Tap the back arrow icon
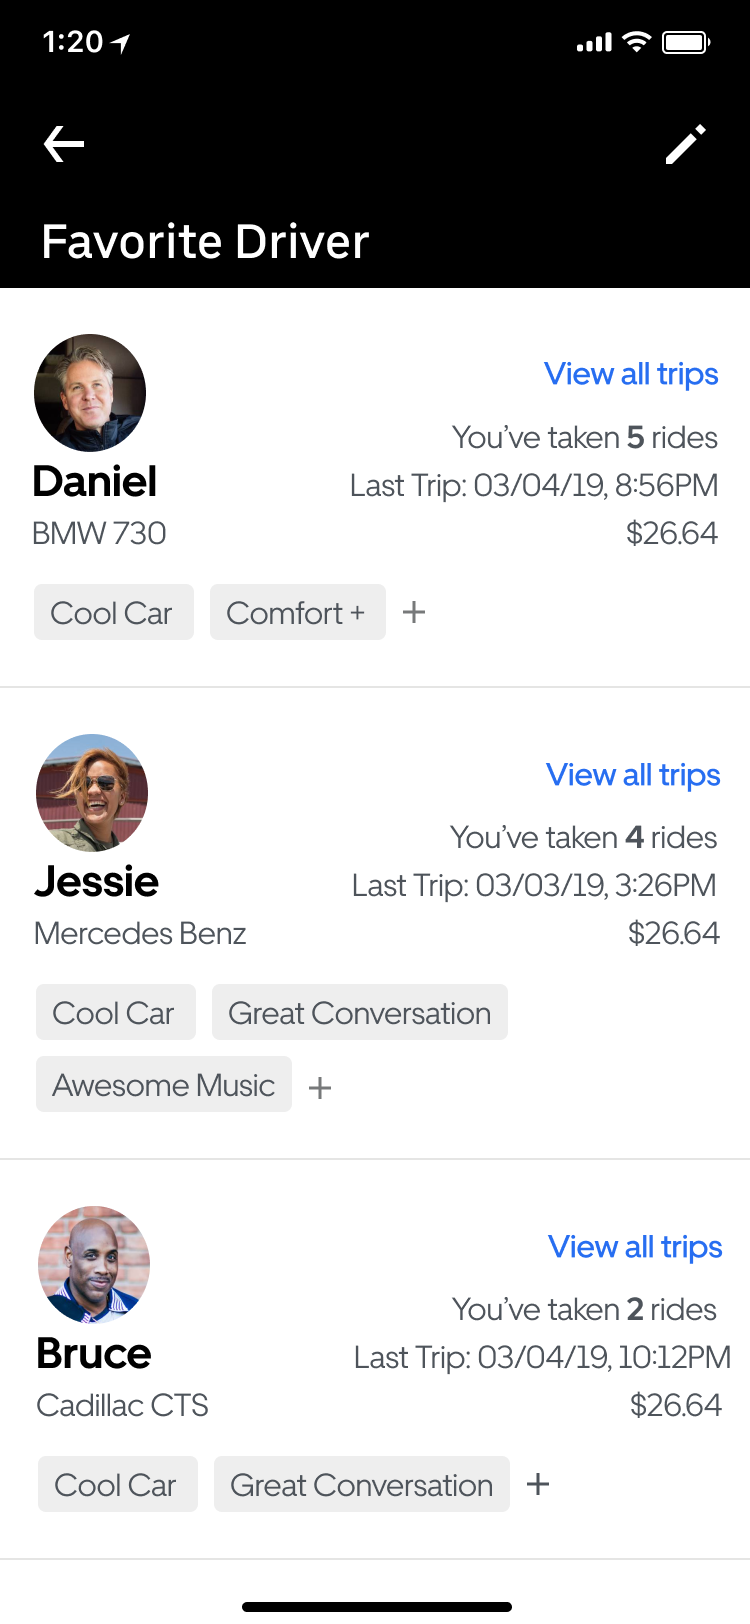Screen dimensions: 750x1624 click(64, 144)
